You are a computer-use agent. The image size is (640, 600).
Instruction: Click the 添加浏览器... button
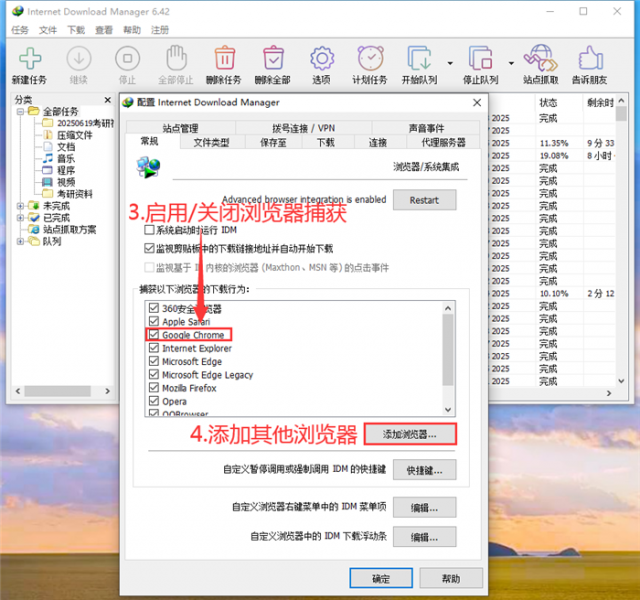tap(410, 434)
